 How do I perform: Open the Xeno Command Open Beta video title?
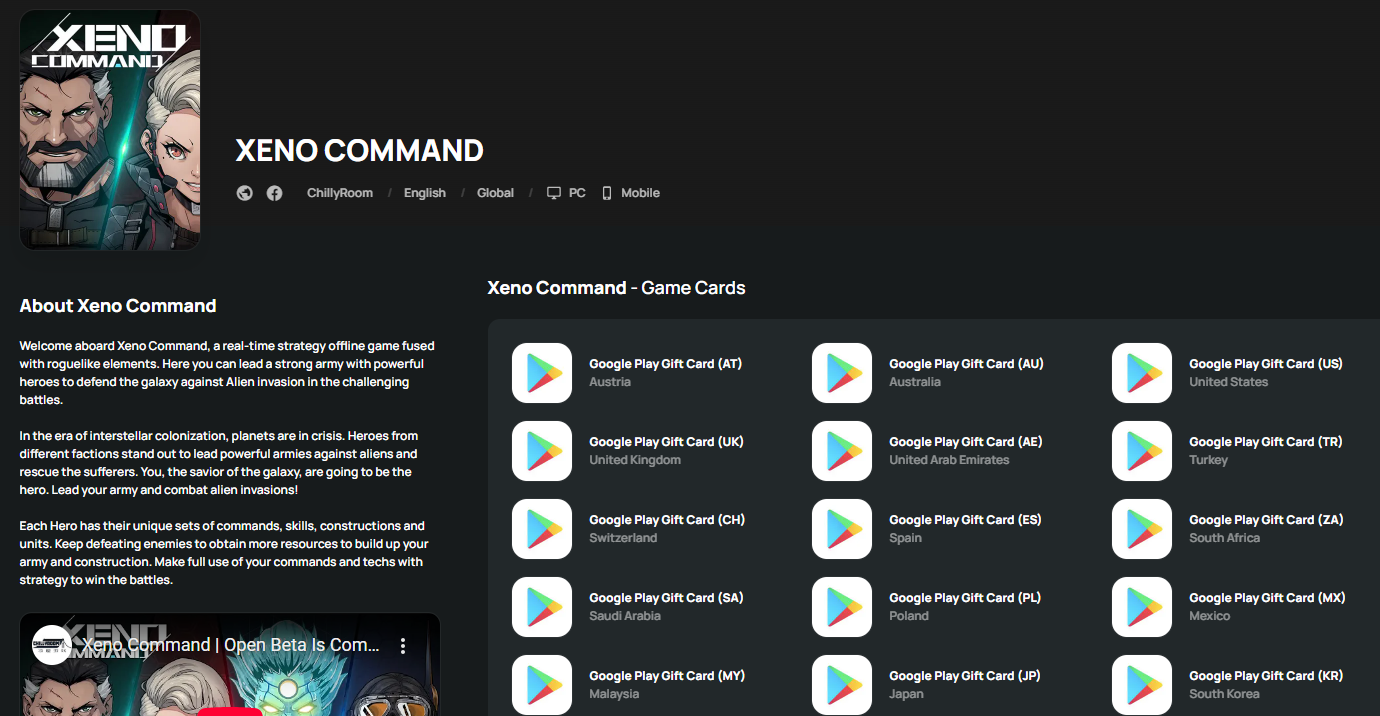click(x=231, y=645)
